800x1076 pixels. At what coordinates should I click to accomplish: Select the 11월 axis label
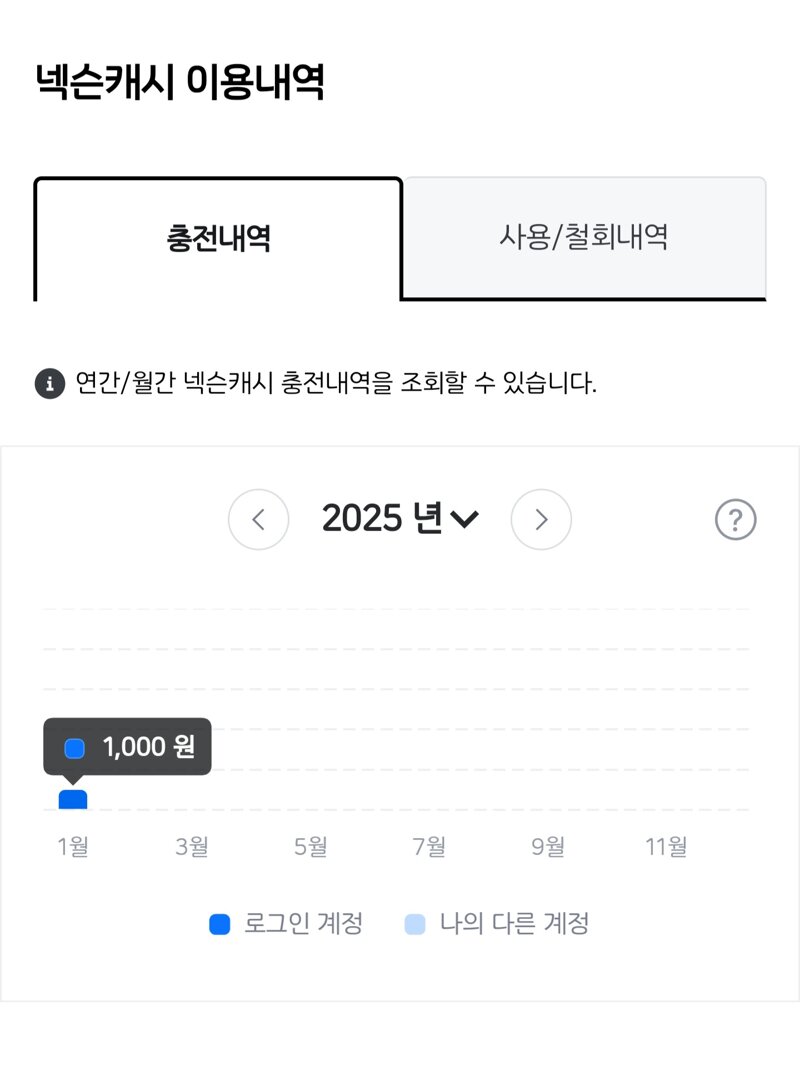coord(666,847)
